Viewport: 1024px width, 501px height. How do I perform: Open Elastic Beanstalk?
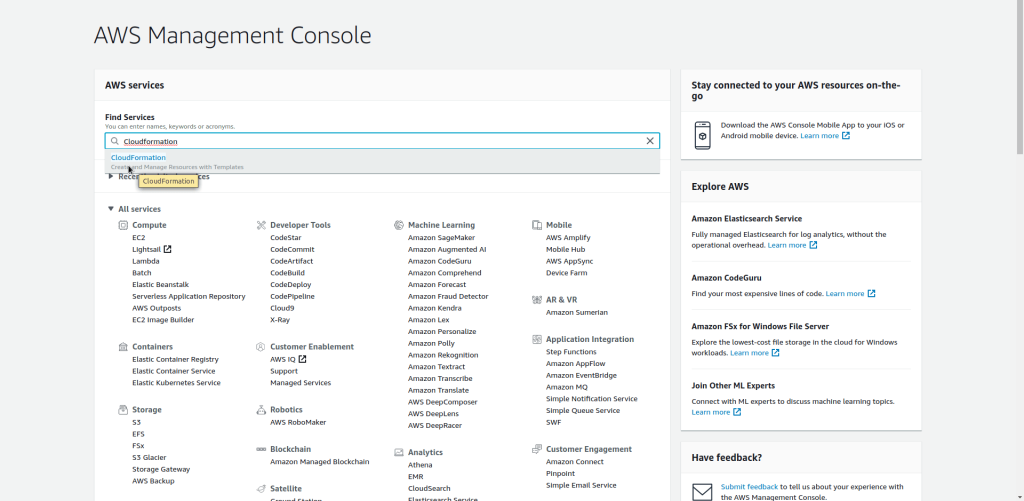point(161,285)
